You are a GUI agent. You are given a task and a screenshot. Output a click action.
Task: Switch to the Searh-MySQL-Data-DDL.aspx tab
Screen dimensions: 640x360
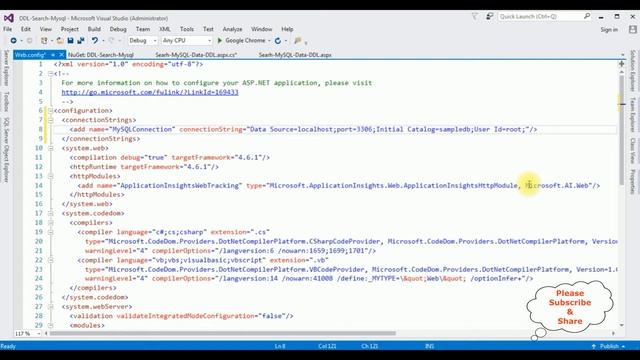pos(295,55)
